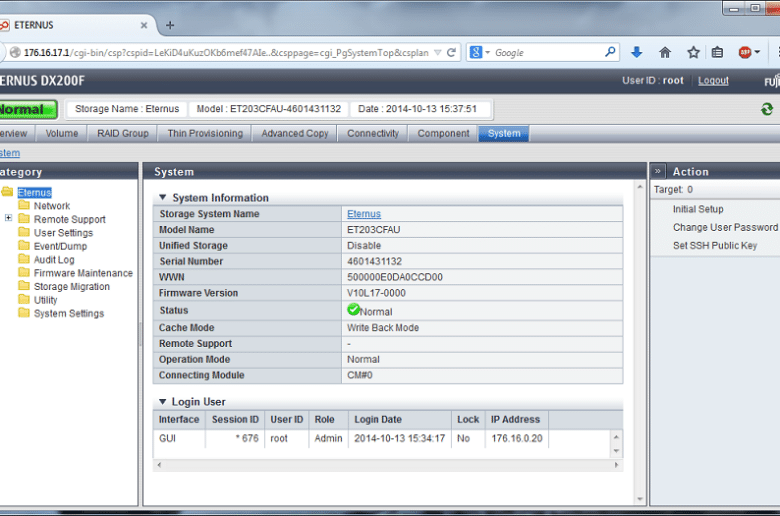780x516 pixels.
Task: Open the address bar history dropdown
Action: point(438,52)
